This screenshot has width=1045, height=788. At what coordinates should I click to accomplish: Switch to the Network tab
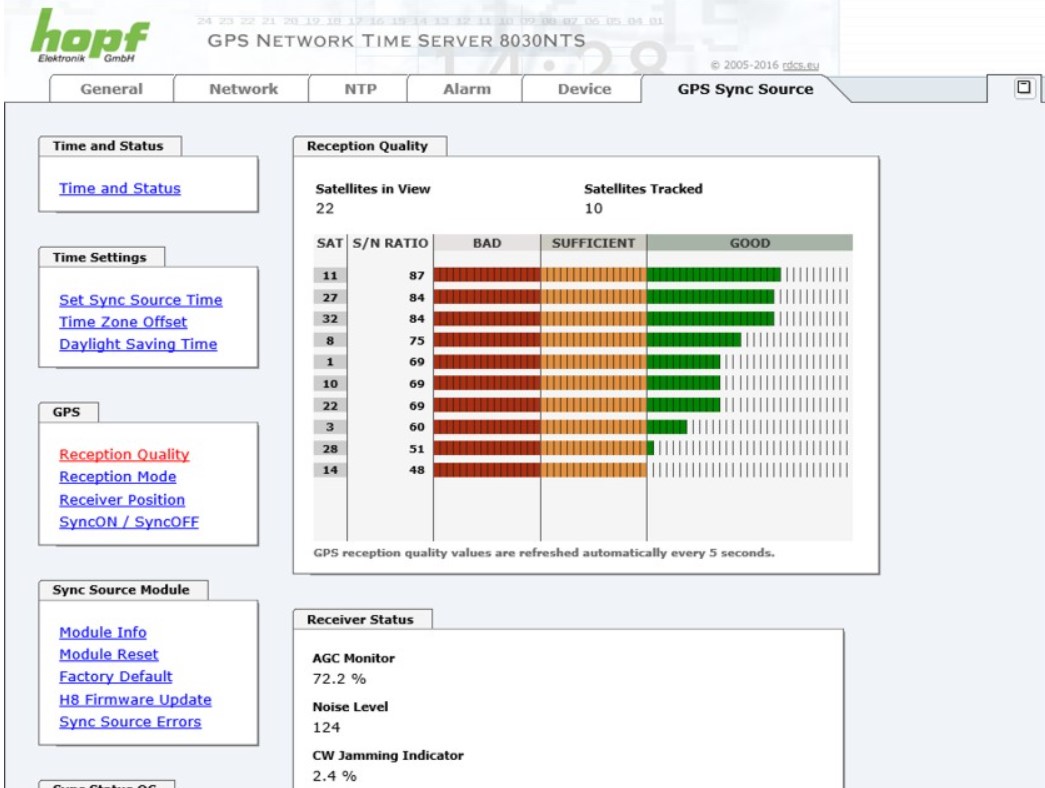coord(243,89)
